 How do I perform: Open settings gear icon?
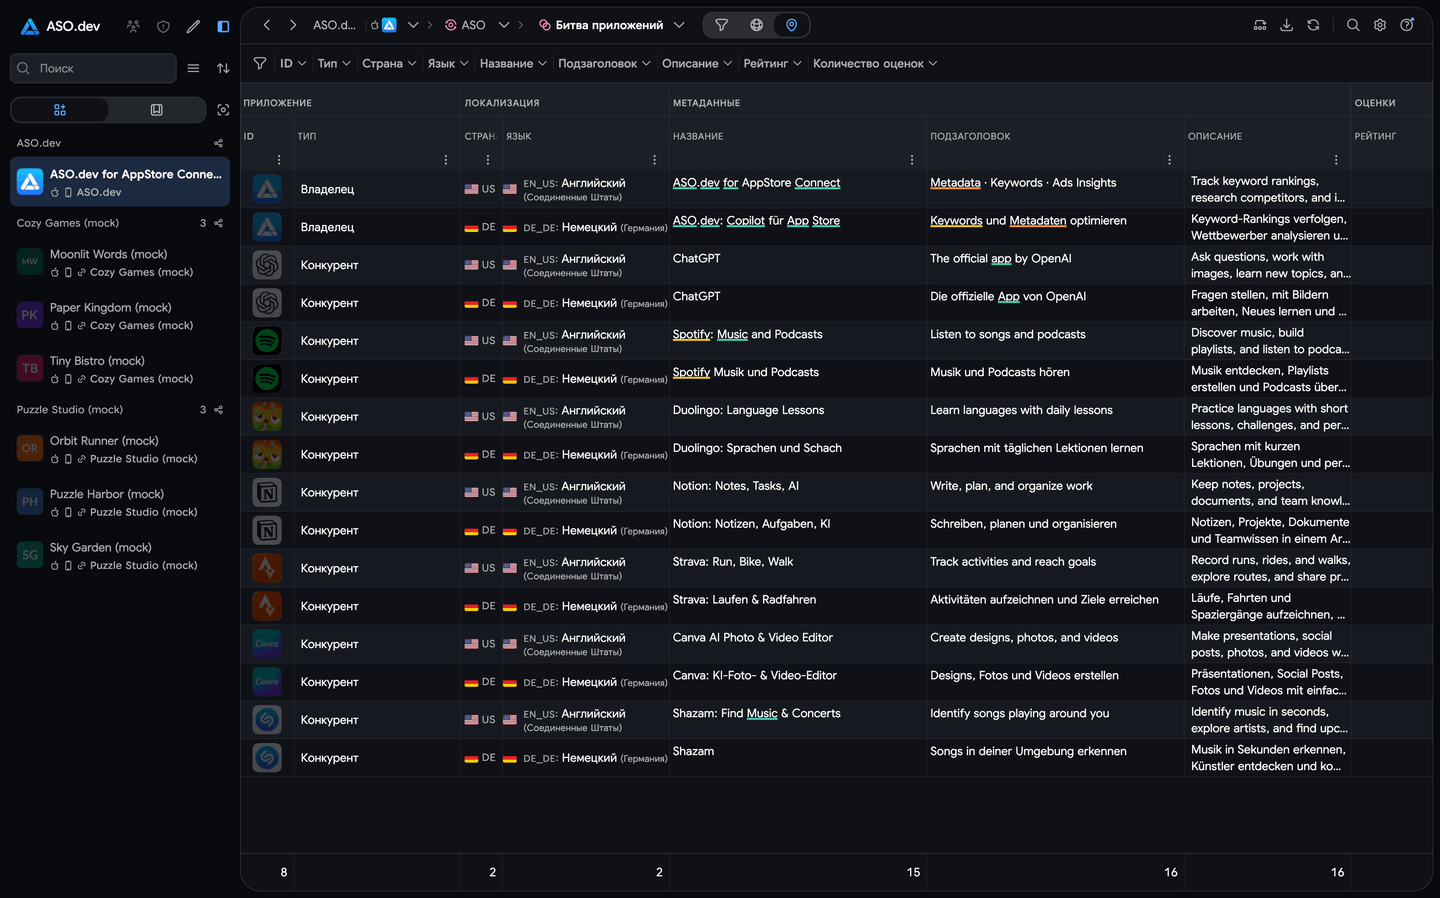point(1380,25)
